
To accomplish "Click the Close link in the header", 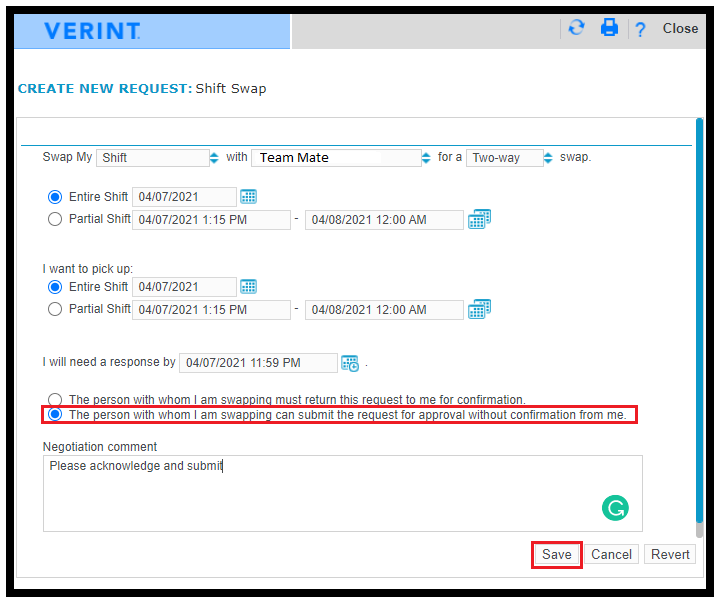I will point(680,28).
